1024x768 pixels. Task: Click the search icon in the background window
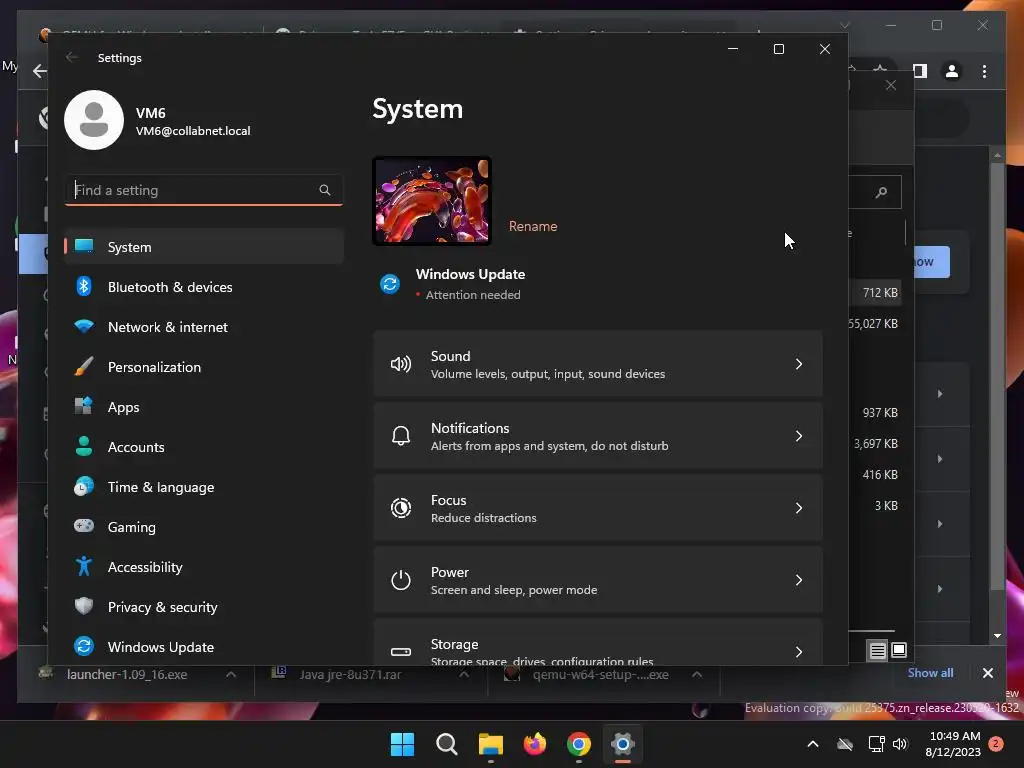[x=881, y=192]
